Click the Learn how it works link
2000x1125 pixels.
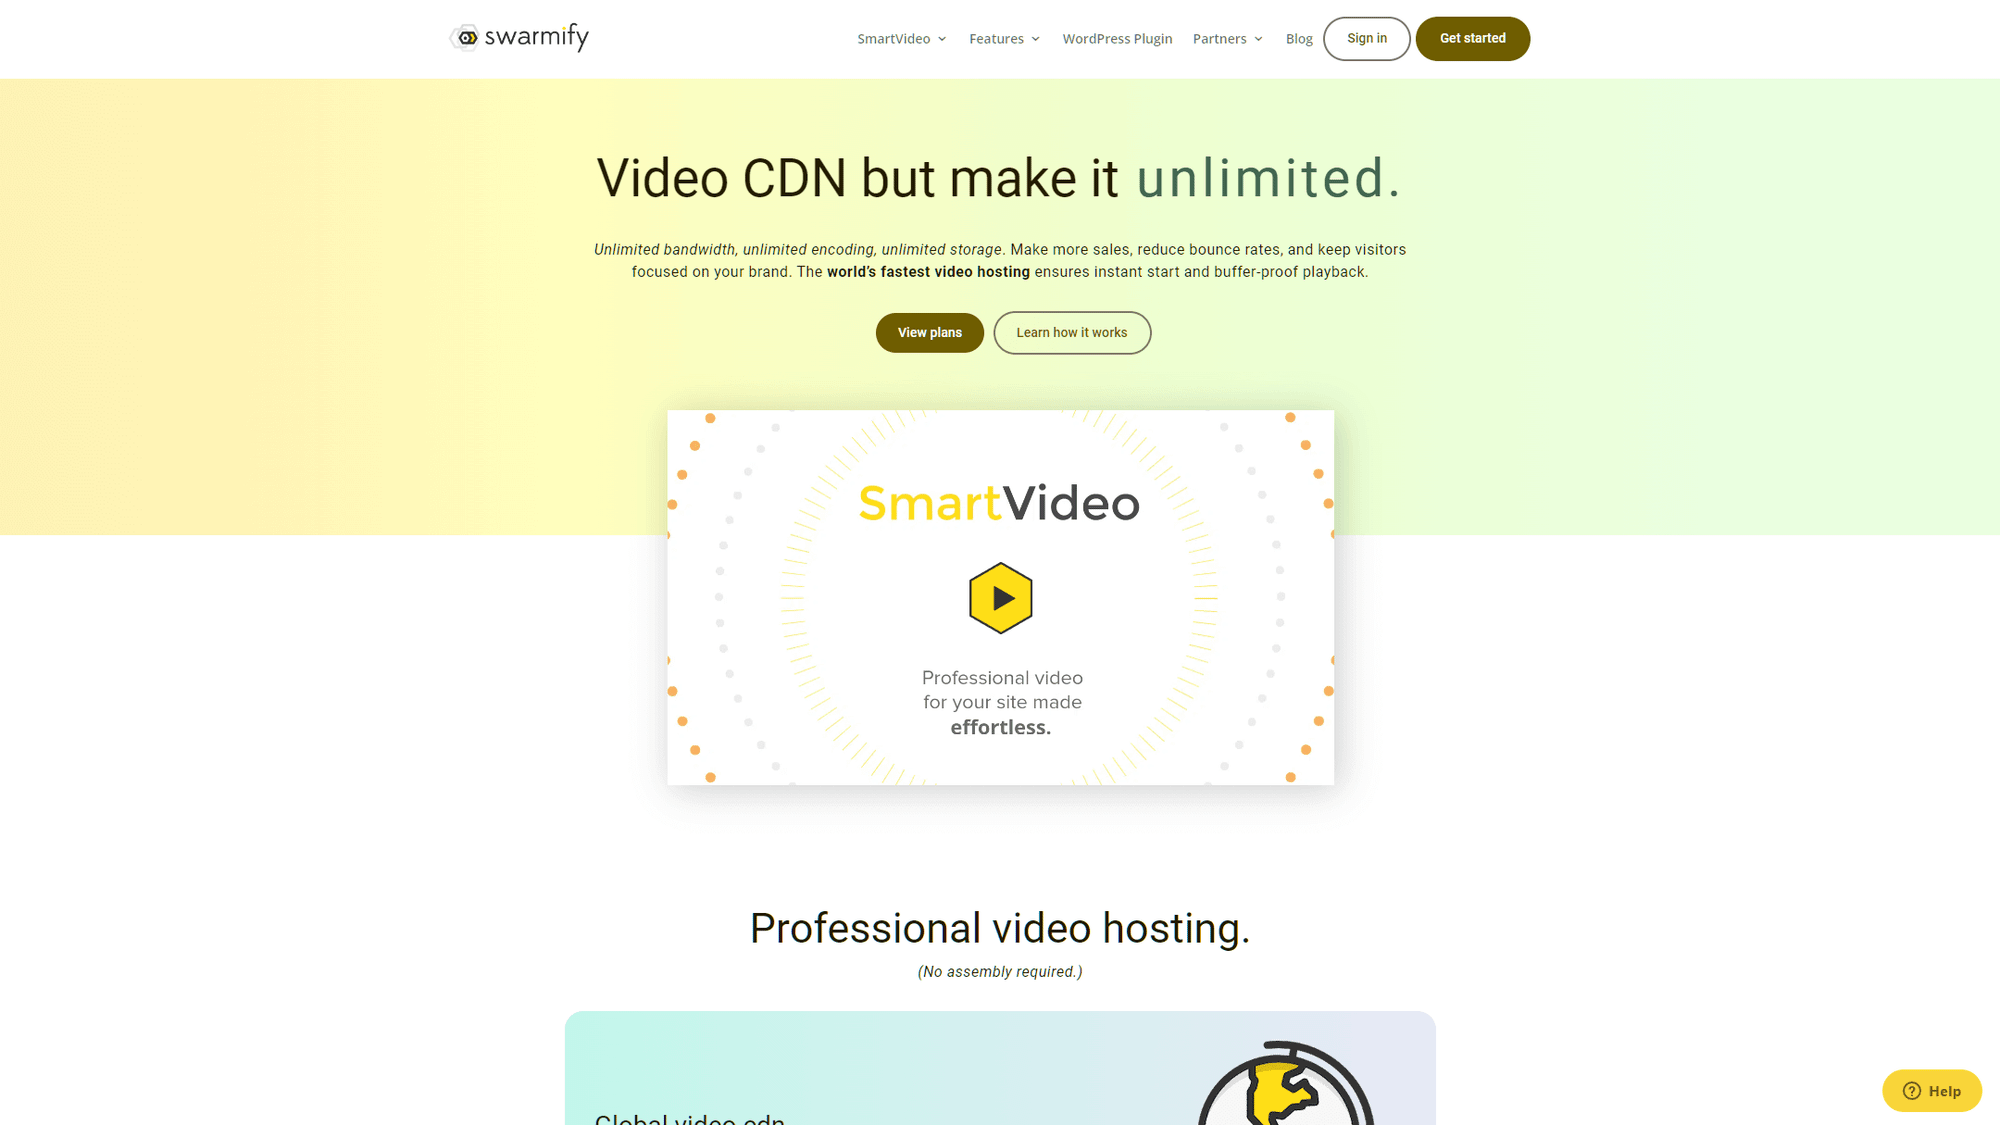[1071, 332]
